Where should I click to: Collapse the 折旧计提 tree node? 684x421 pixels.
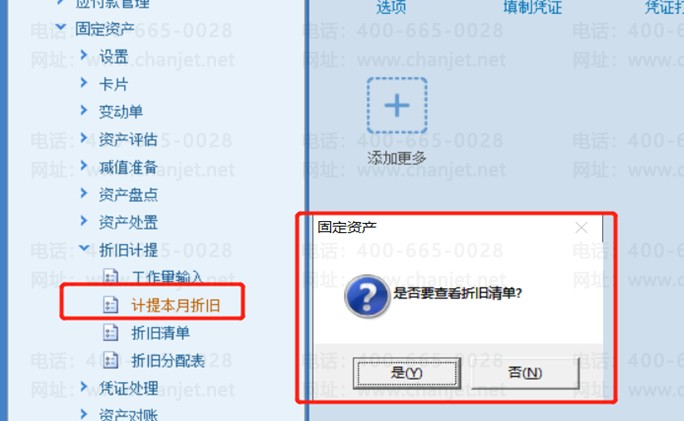(x=84, y=248)
